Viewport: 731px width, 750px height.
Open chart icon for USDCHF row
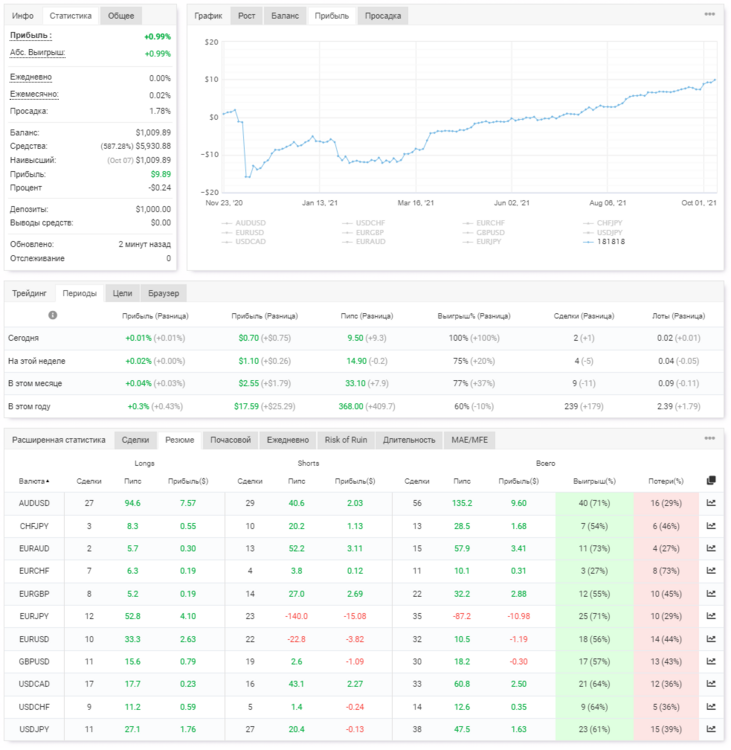click(711, 706)
